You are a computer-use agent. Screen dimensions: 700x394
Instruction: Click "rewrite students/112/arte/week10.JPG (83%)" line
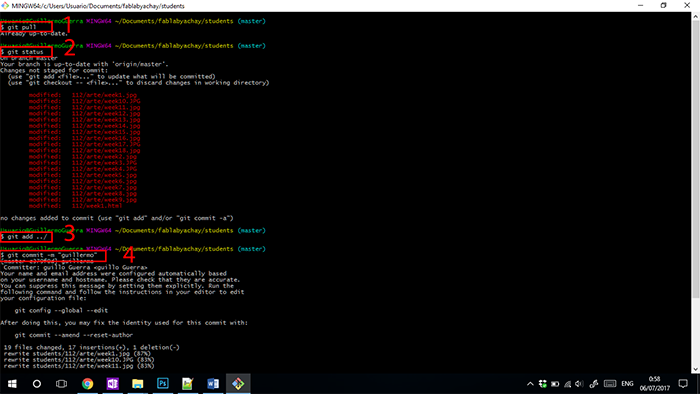pyautogui.click(x=79, y=360)
